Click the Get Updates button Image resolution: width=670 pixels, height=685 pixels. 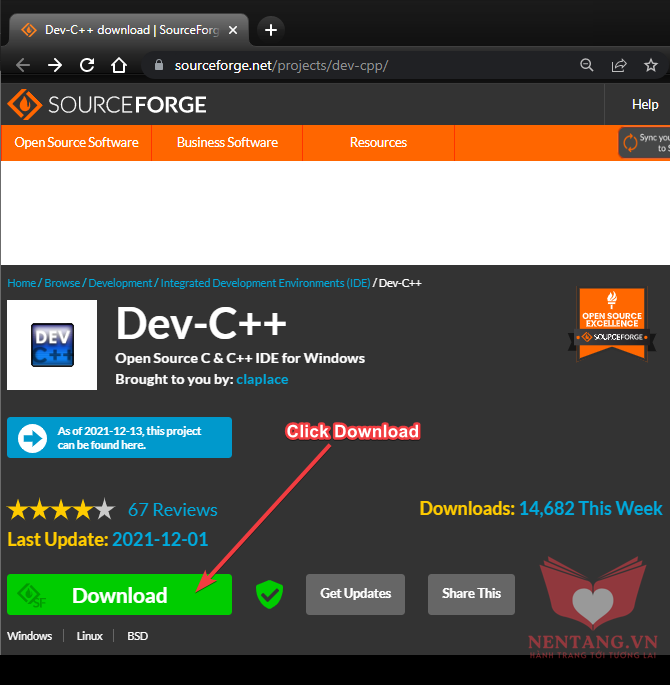coord(355,593)
